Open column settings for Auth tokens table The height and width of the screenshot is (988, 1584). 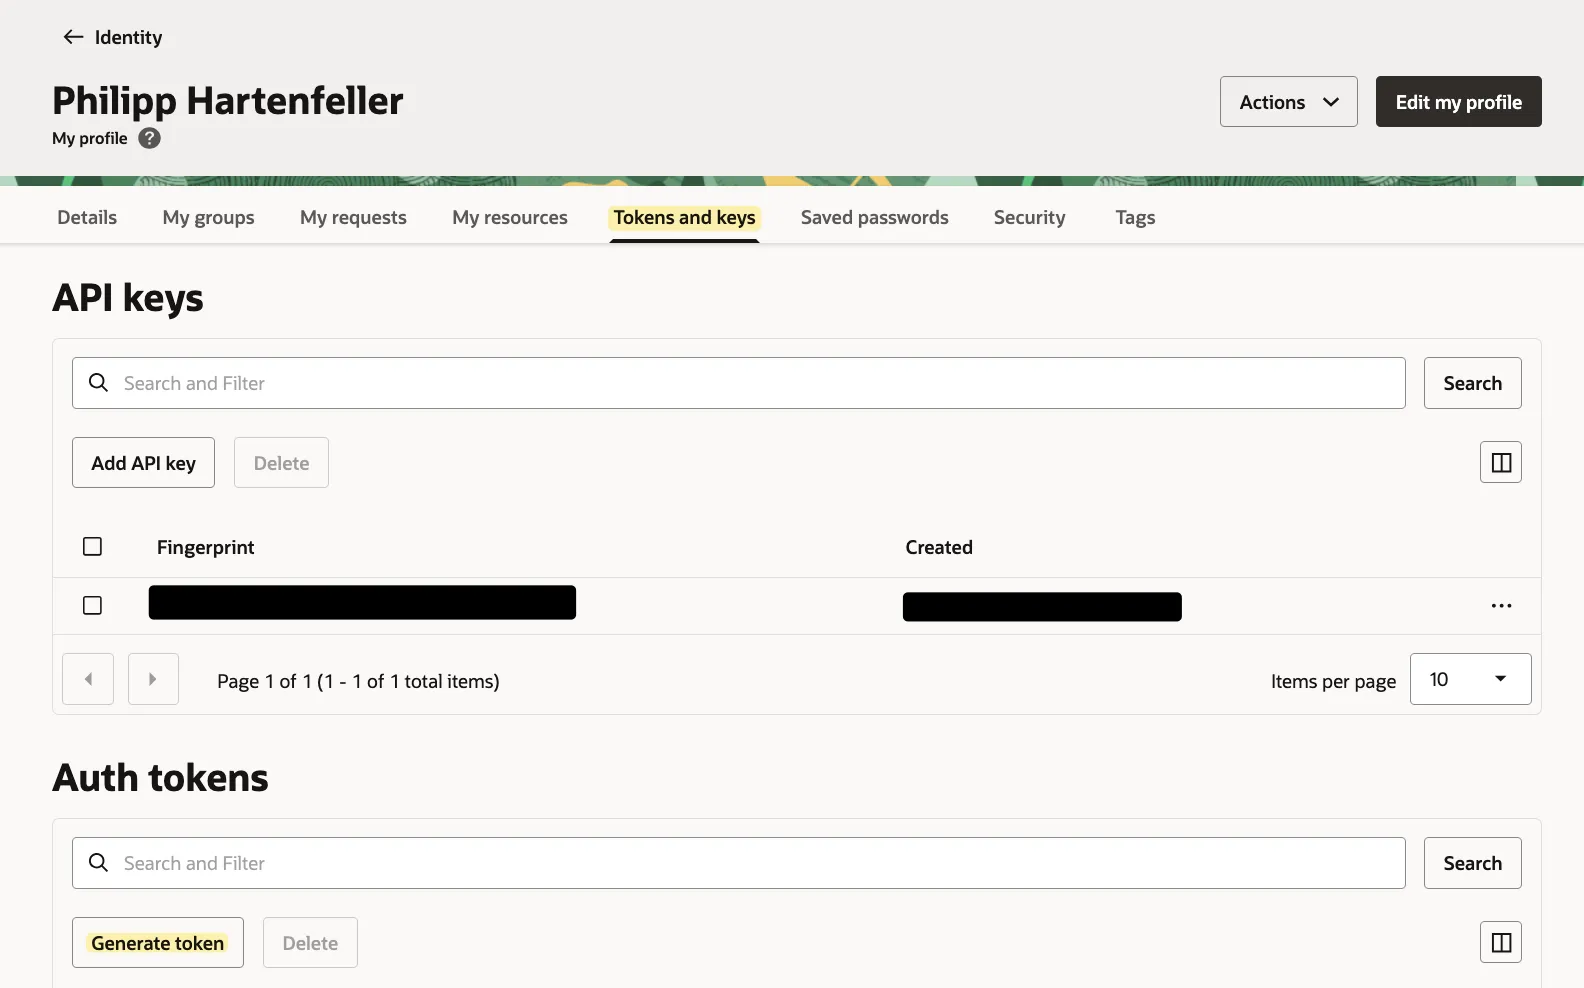point(1500,942)
